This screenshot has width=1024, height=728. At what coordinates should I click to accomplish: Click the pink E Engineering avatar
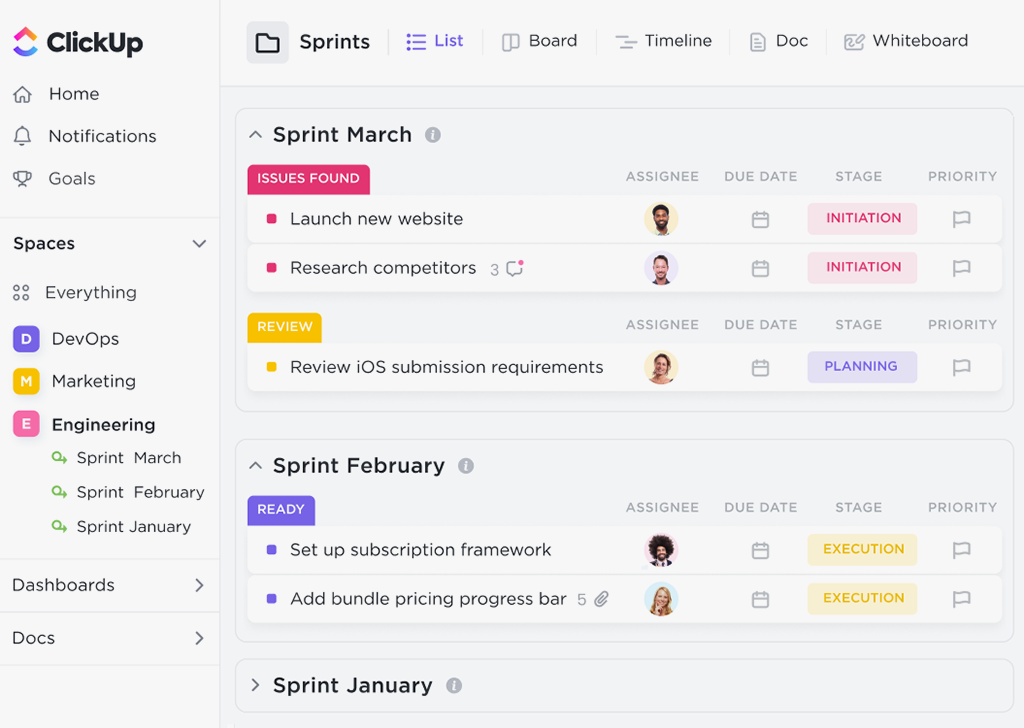click(26, 424)
